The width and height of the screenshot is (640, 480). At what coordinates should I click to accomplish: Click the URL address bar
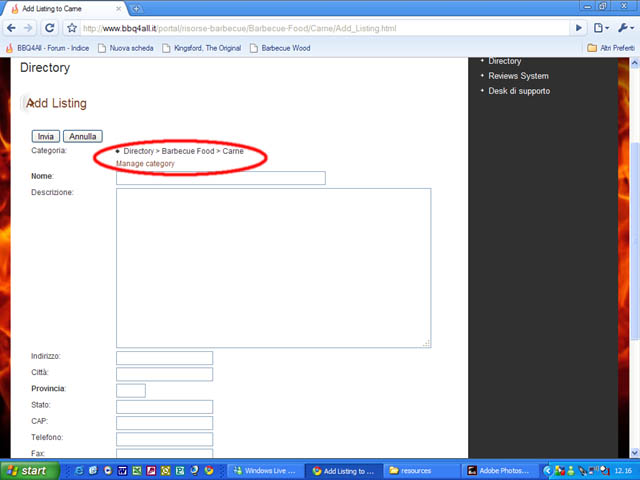pyautogui.click(x=324, y=28)
